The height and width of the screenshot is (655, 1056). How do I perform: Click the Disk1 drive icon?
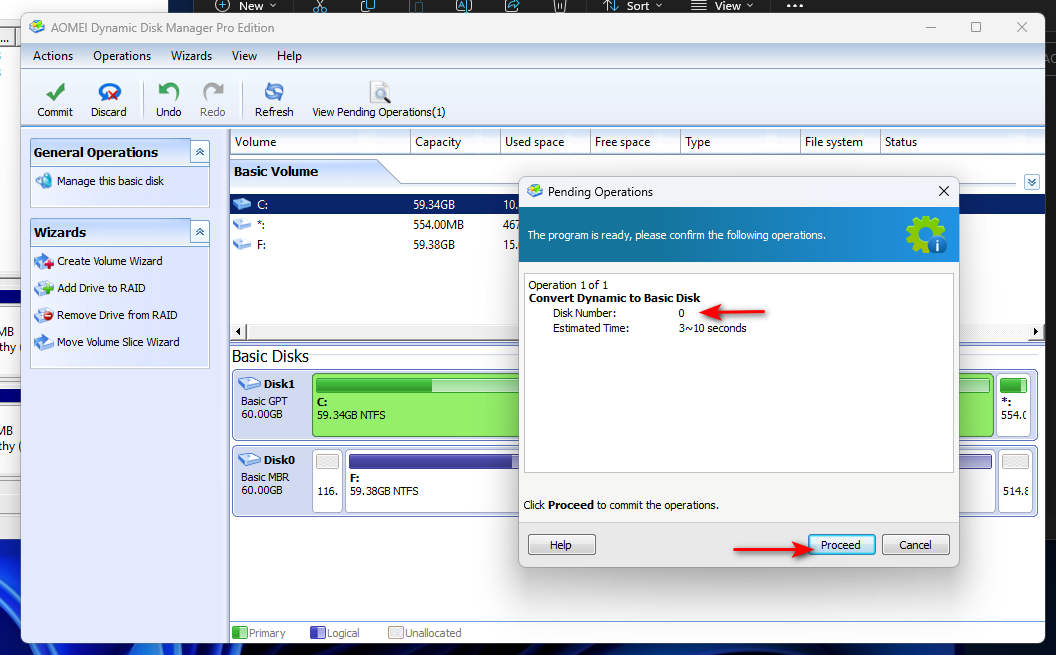[249, 383]
